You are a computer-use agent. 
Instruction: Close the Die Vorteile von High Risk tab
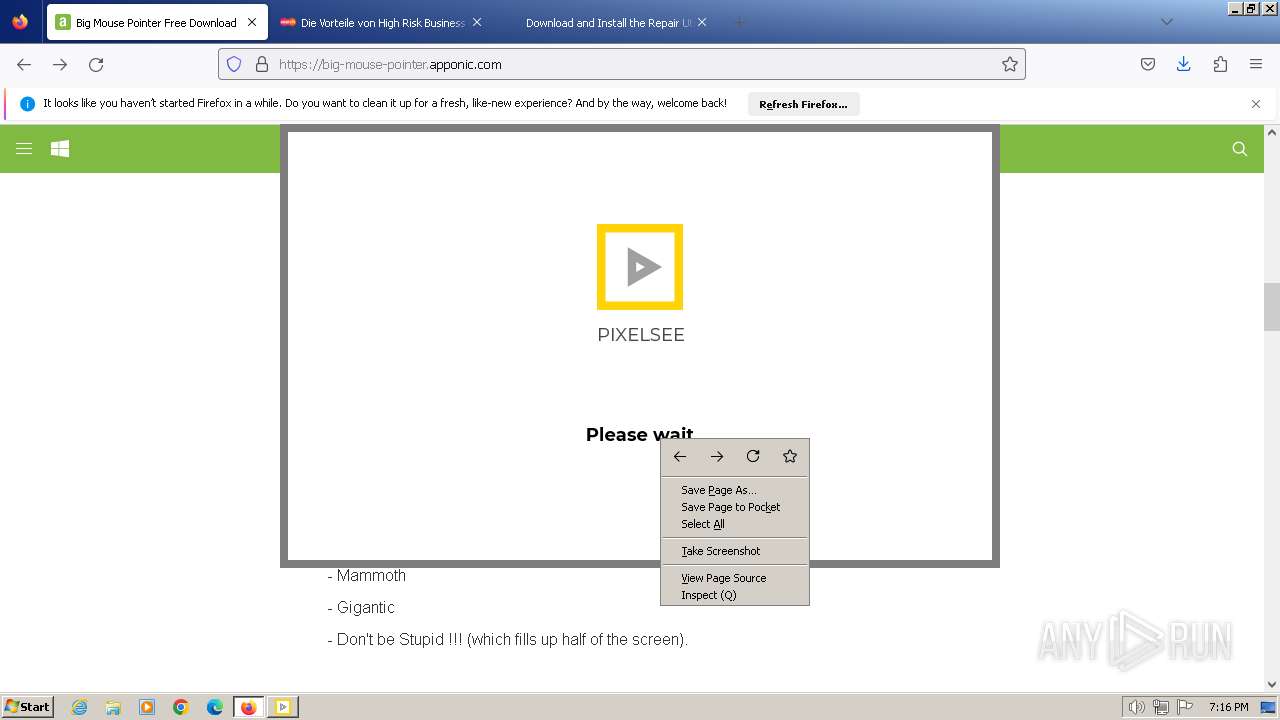pos(477,22)
